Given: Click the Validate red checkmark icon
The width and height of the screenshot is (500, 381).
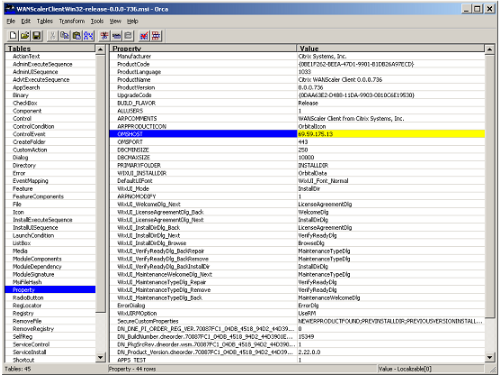Looking at the screenshot, I should pyautogui.click(x=144, y=36).
